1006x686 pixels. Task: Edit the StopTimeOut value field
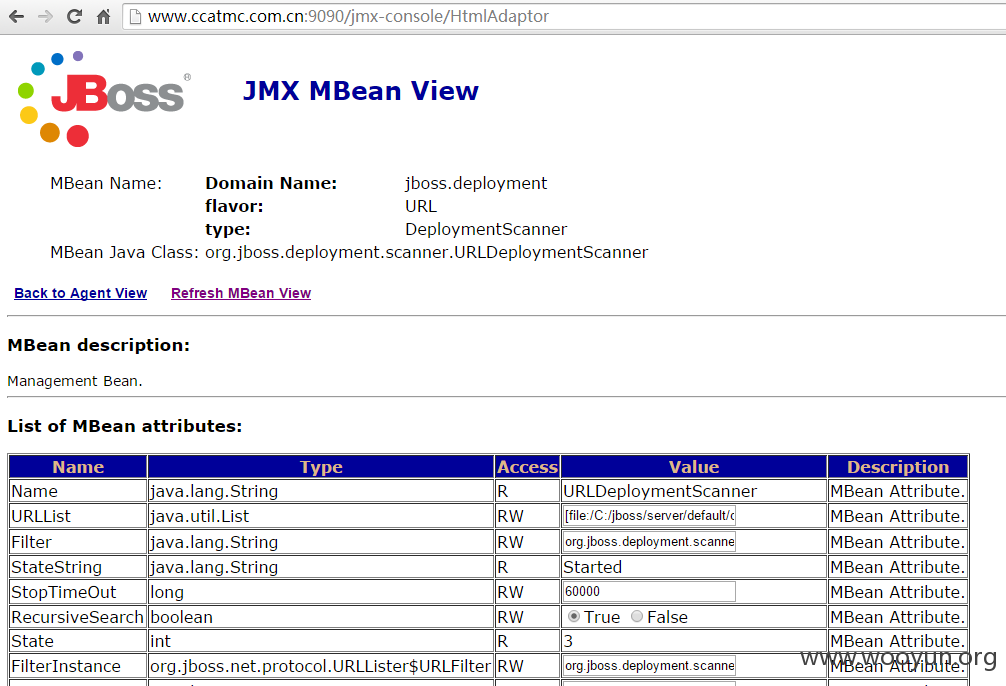[649, 592]
